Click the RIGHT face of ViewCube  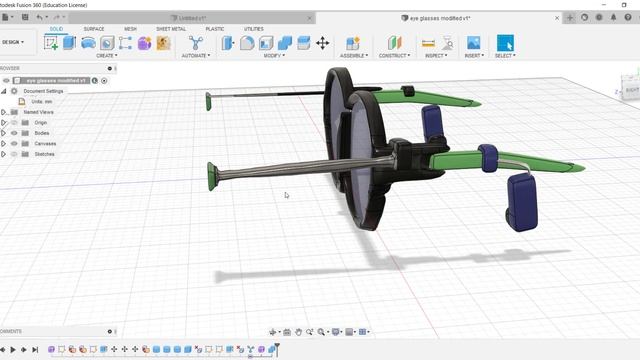click(632, 90)
